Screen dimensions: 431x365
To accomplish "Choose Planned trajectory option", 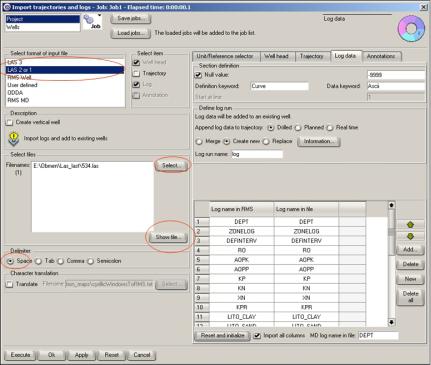I will 298,128.
